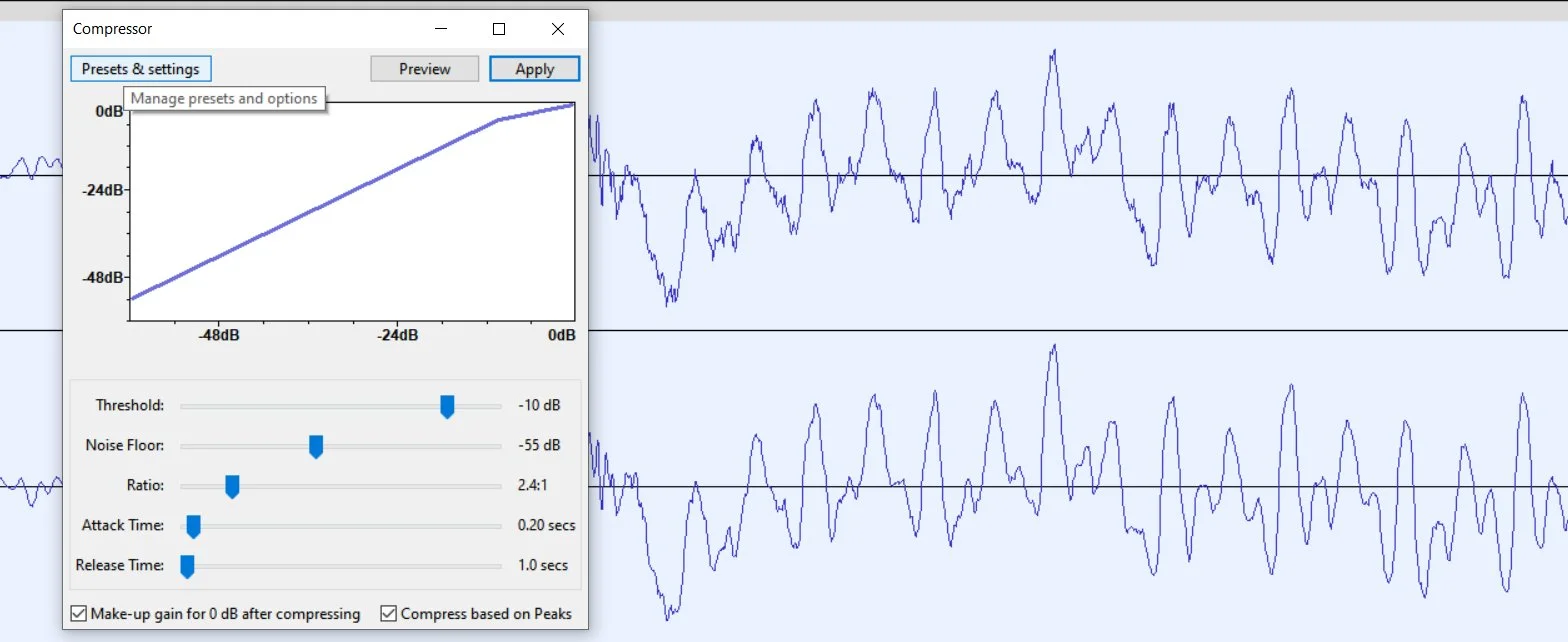
Task: Click the Threshold label
Action: point(130,406)
